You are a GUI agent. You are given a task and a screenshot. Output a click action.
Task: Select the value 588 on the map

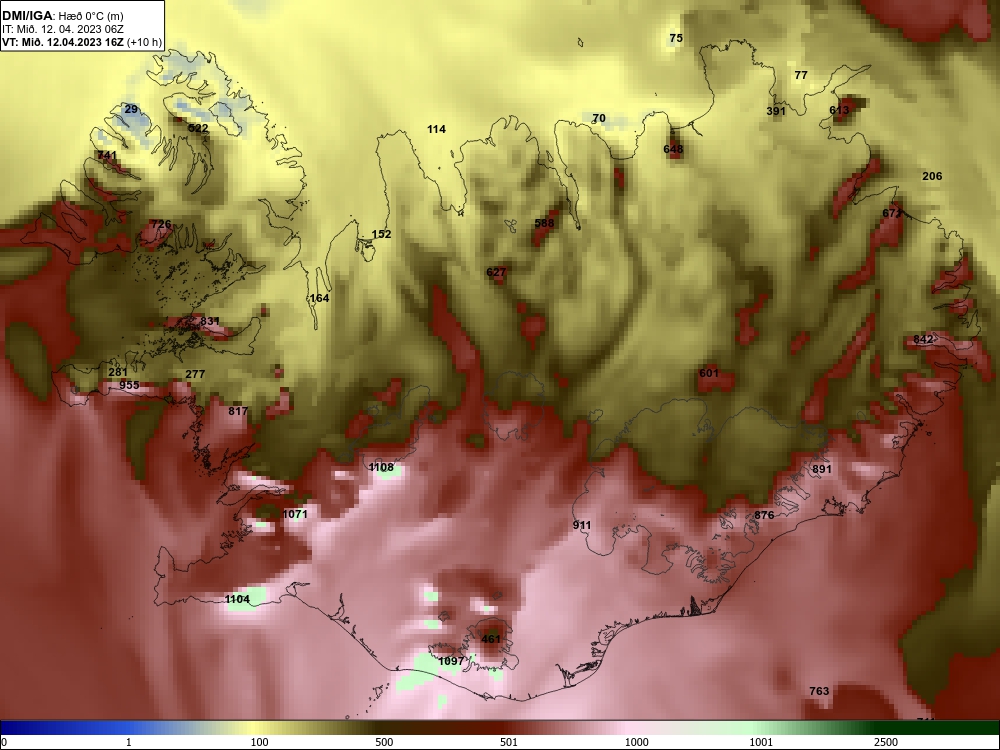(544, 223)
